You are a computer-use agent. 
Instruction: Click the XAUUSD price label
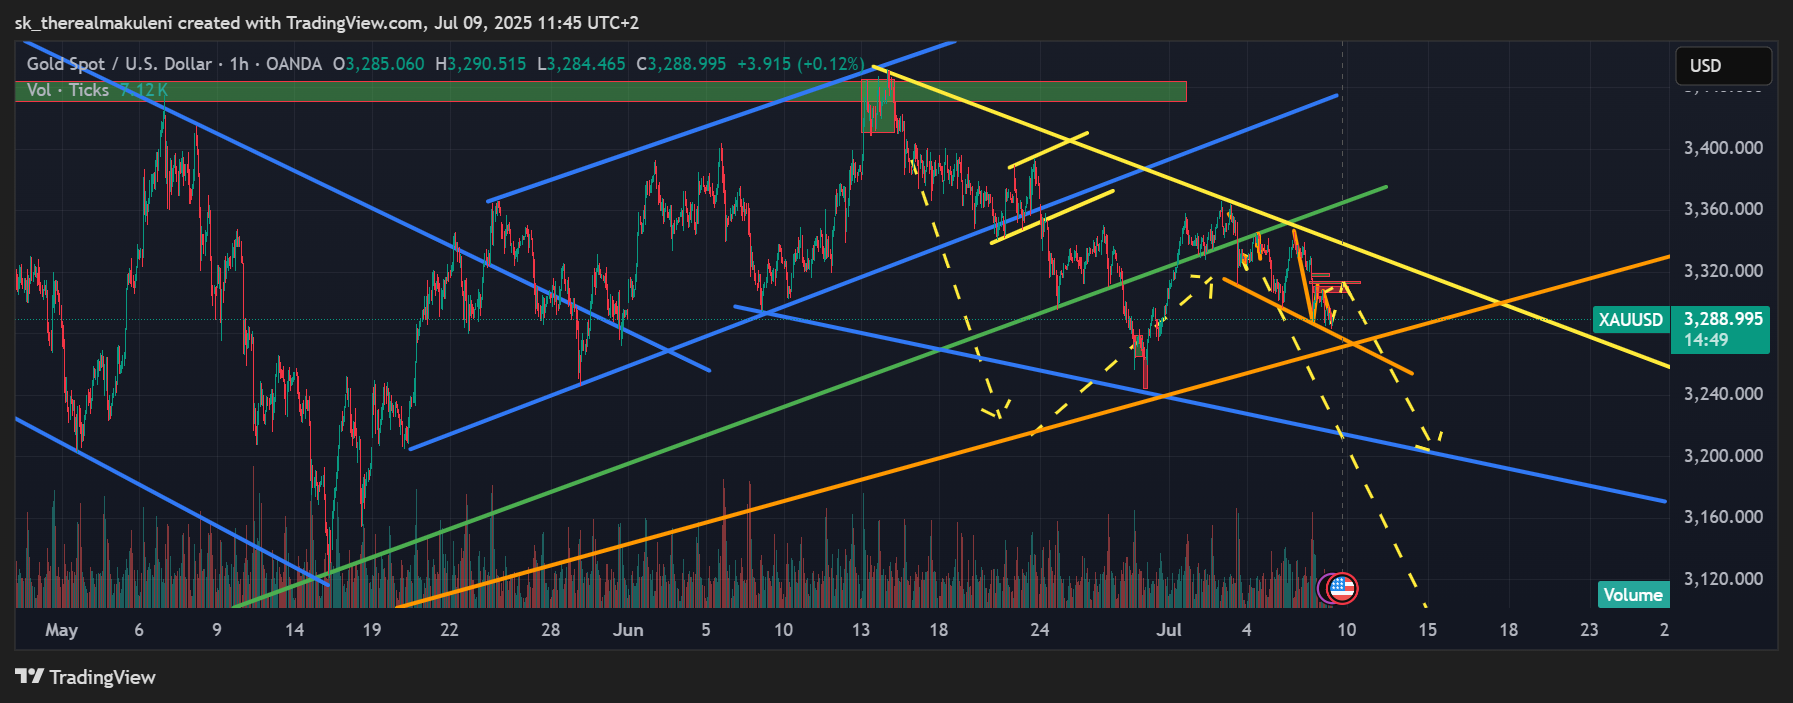point(1630,320)
